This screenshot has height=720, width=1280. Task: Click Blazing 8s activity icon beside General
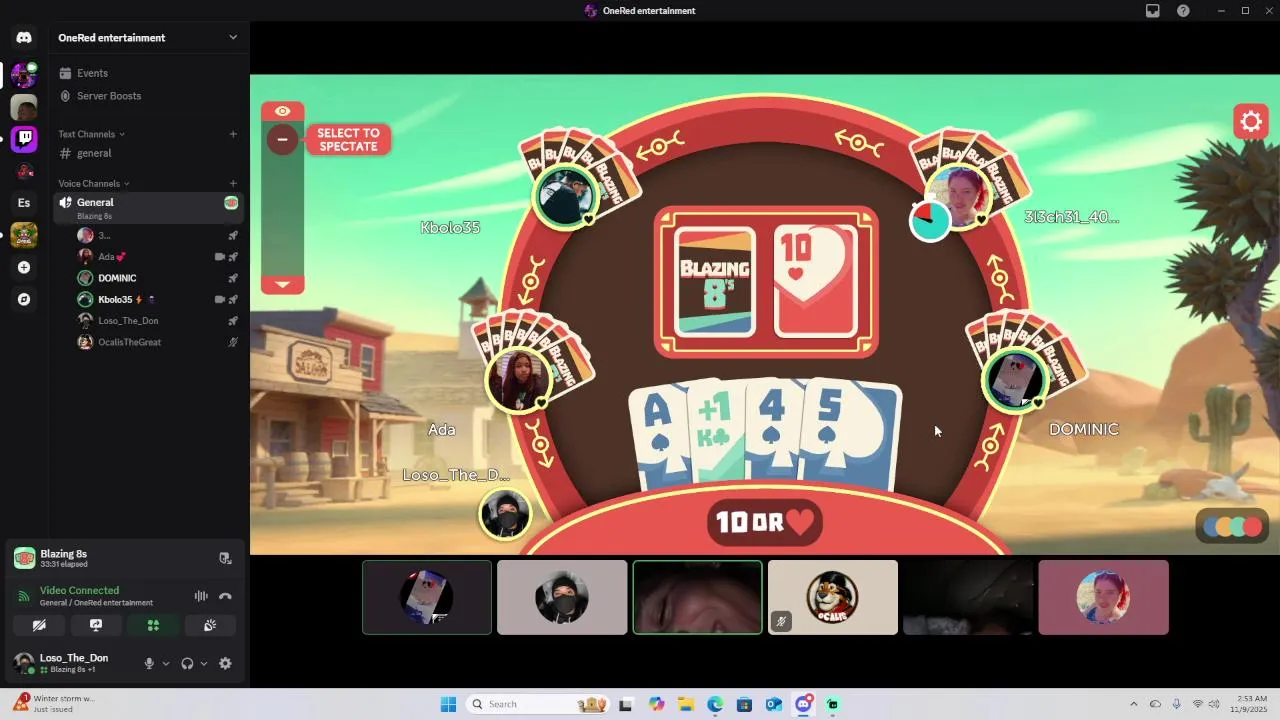tap(231, 203)
